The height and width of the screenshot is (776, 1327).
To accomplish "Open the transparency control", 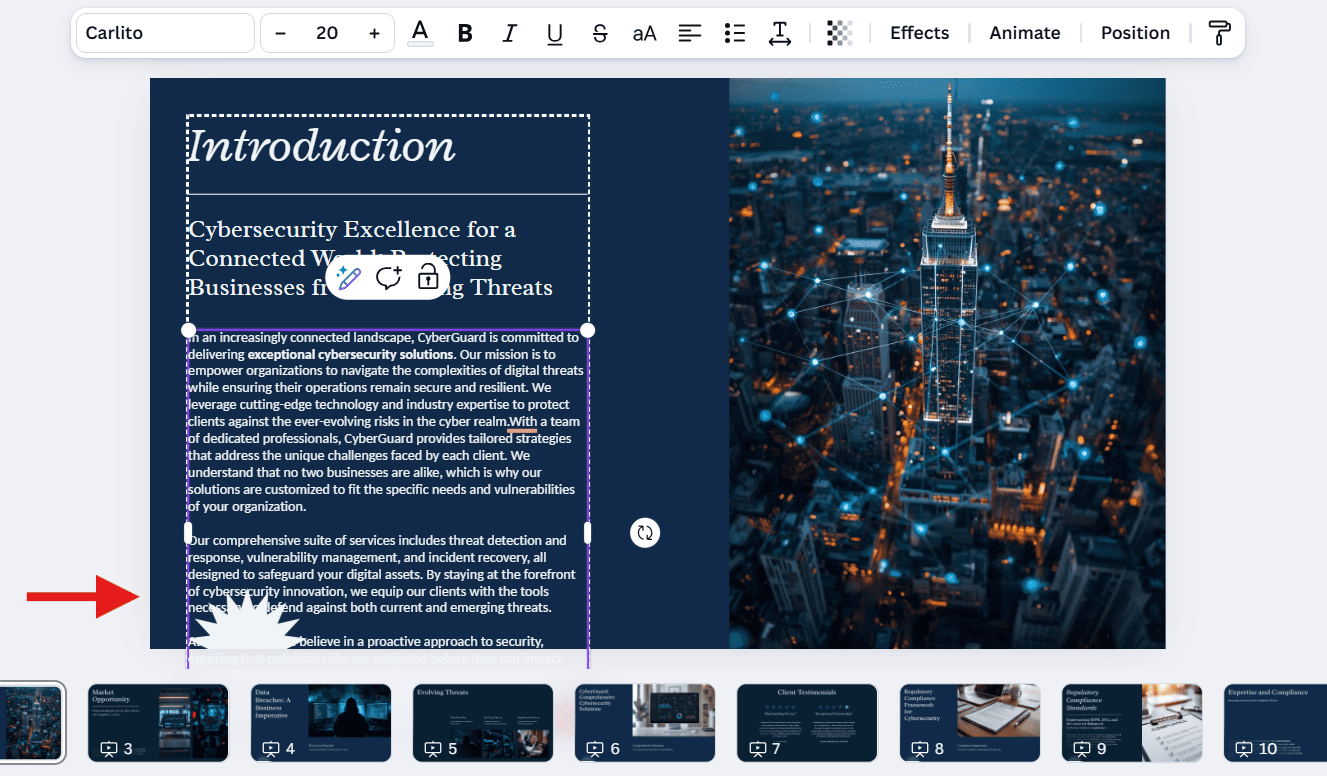I will tap(839, 33).
